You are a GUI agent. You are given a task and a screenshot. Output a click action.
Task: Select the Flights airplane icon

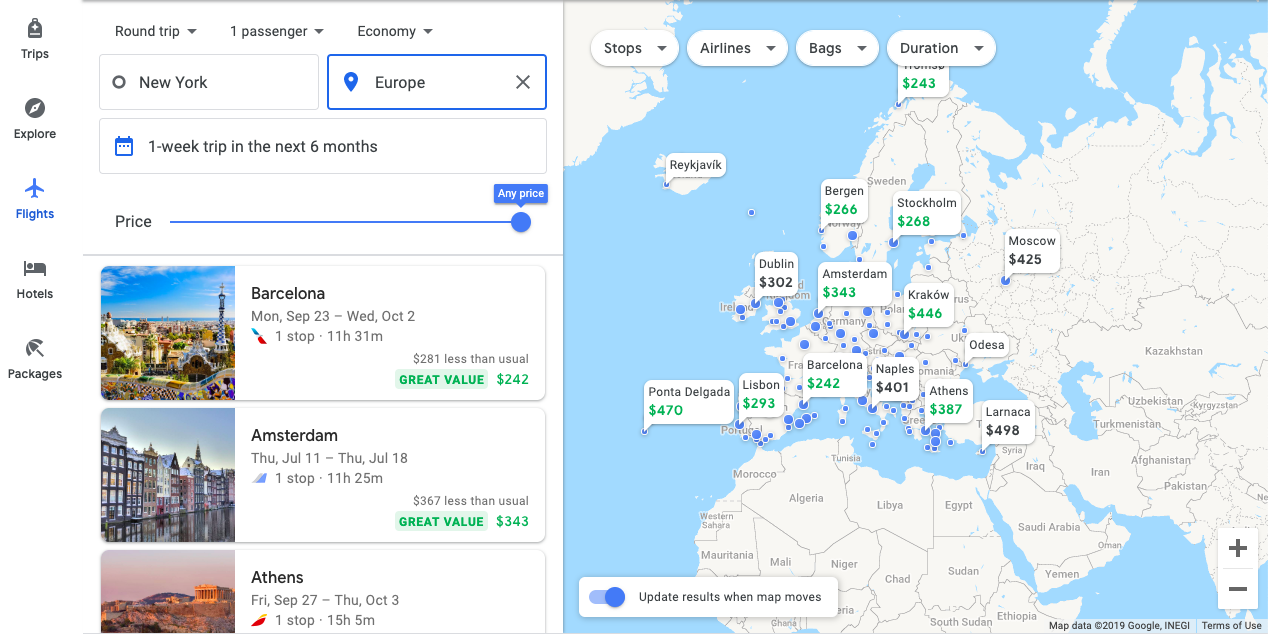coord(35,188)
